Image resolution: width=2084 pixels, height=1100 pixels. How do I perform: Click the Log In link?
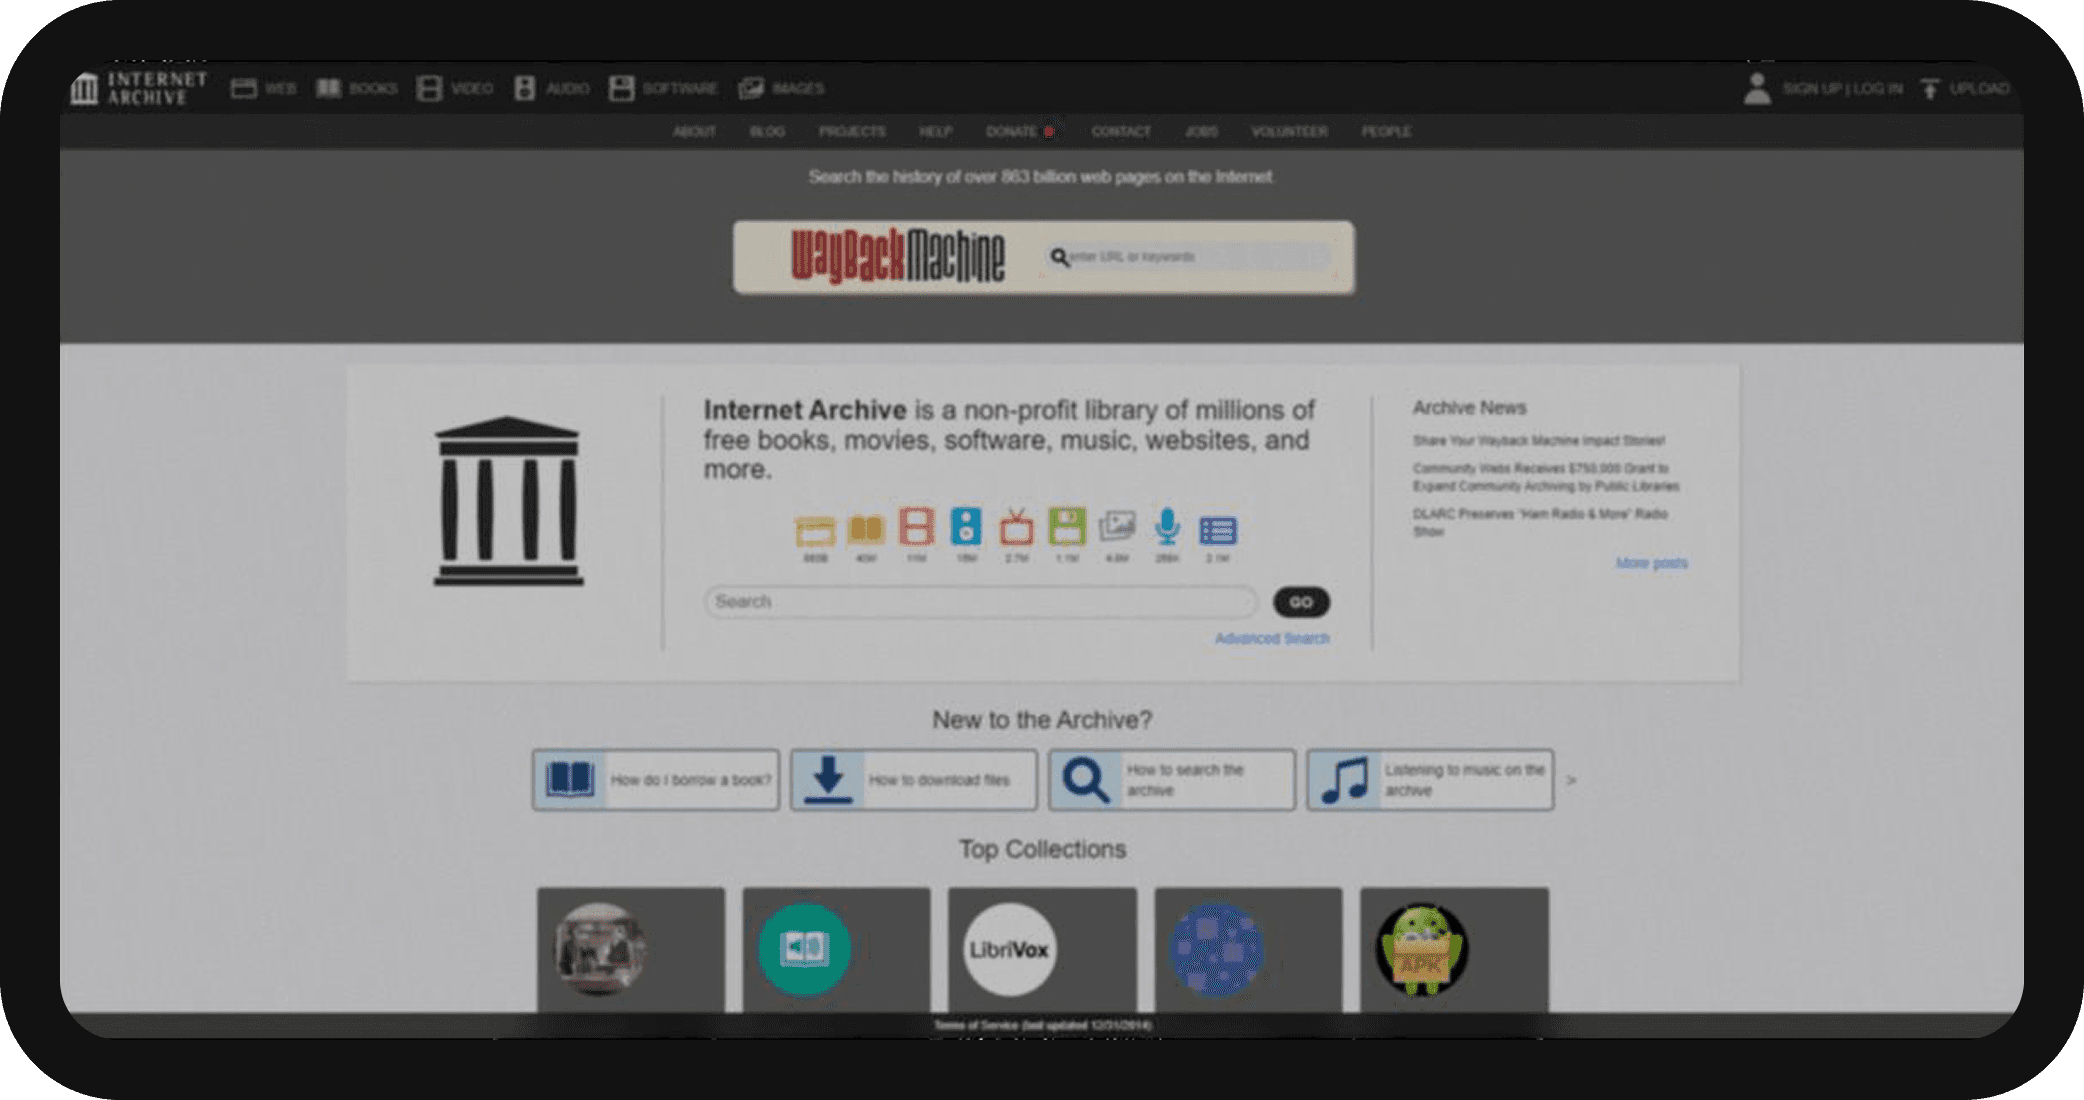[x=1877, y=88]
